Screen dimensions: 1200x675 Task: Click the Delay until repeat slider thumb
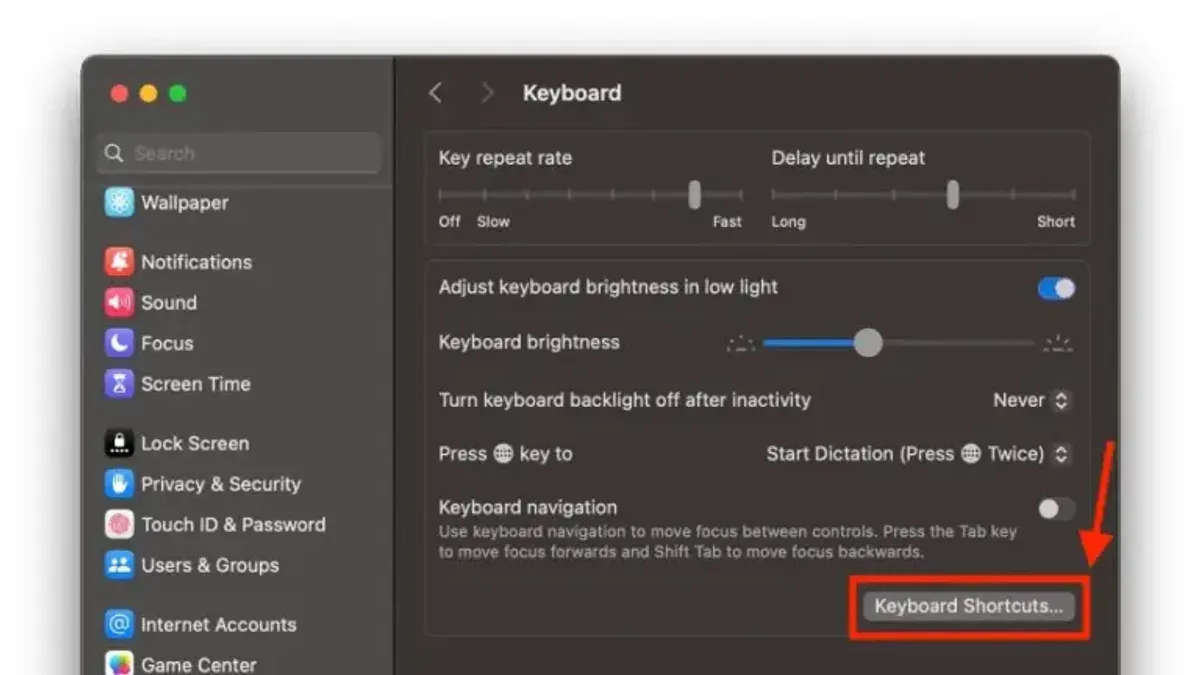pos(953,195)
